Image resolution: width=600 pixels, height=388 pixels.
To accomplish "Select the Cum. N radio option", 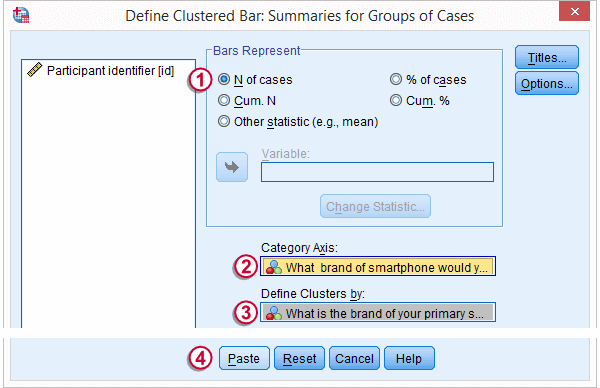I will (224, 100).
